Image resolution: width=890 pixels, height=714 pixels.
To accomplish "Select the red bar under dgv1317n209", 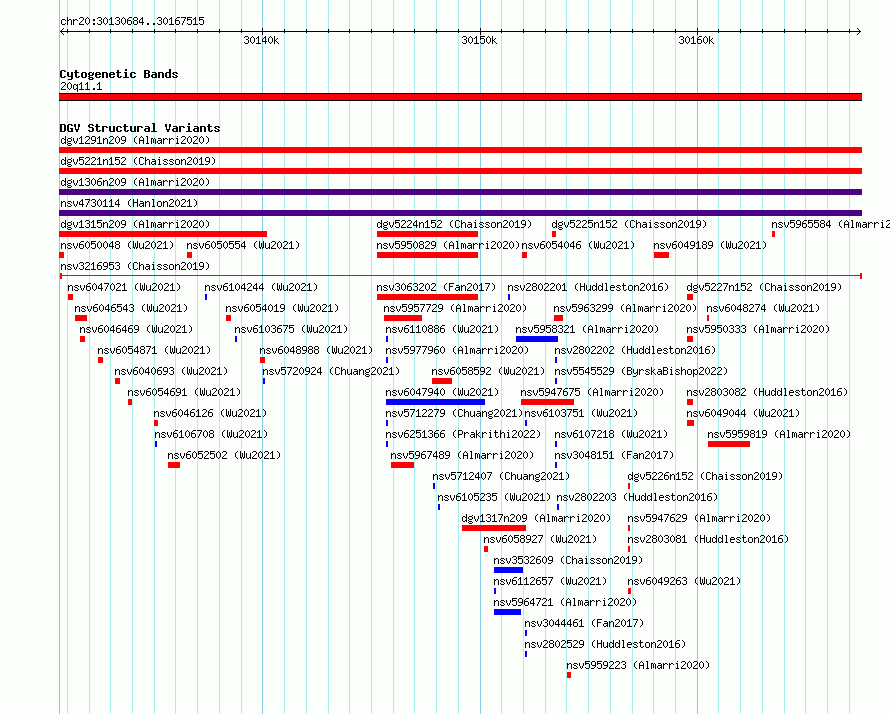I will tap(494, 528).
